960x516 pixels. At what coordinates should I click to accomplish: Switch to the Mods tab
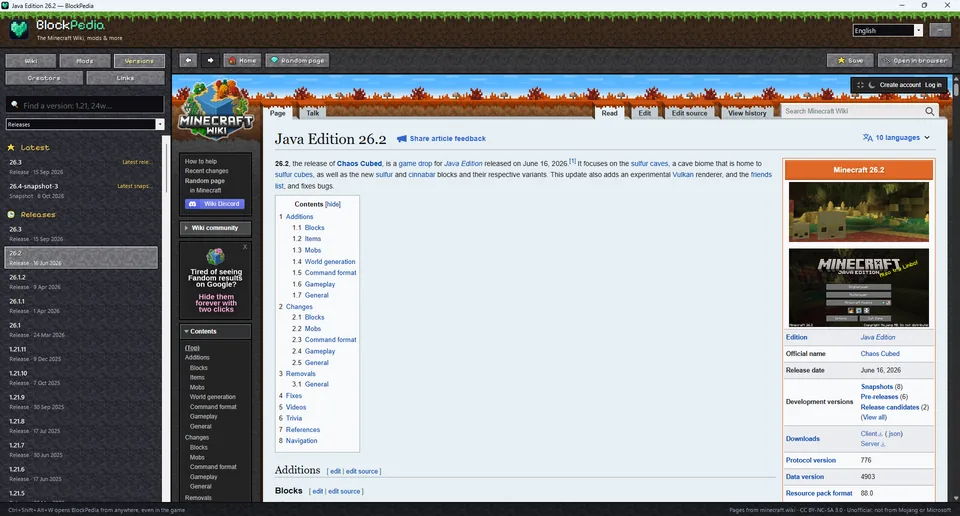tap(85, 61)
